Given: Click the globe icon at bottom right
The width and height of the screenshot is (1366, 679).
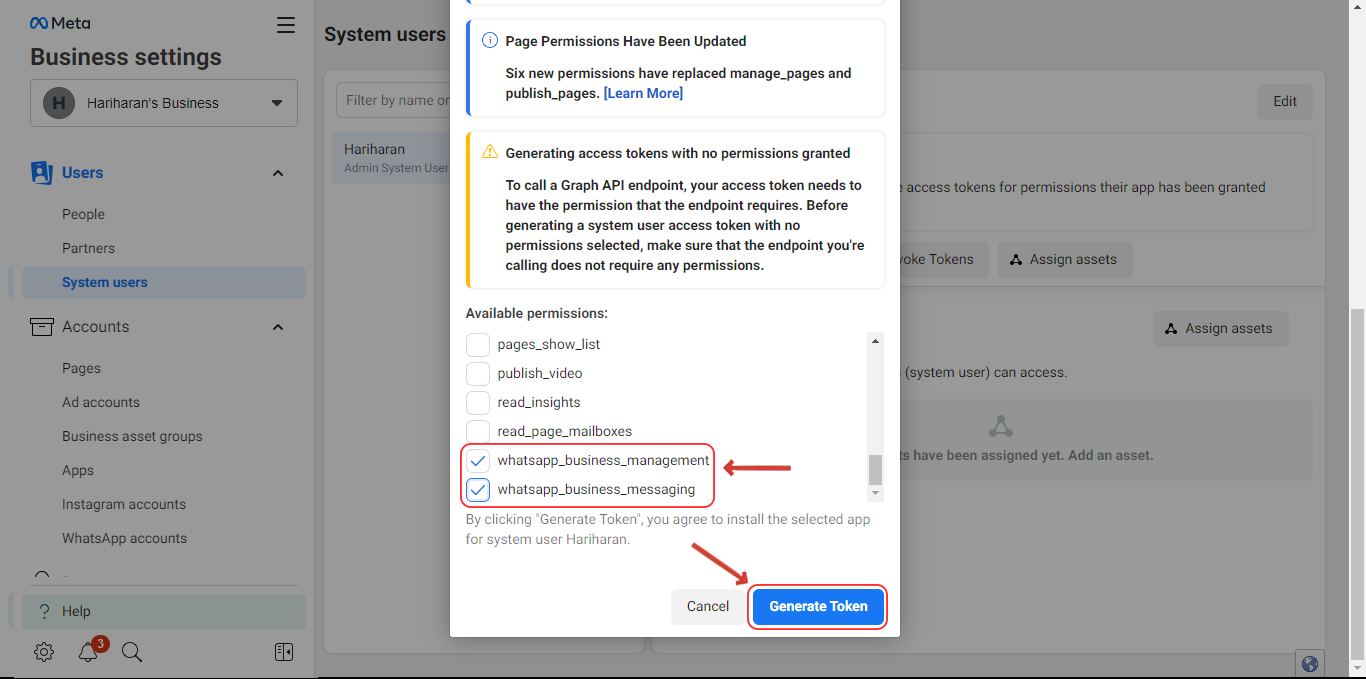Looking at the screenshot, I should coord(1310,664).
